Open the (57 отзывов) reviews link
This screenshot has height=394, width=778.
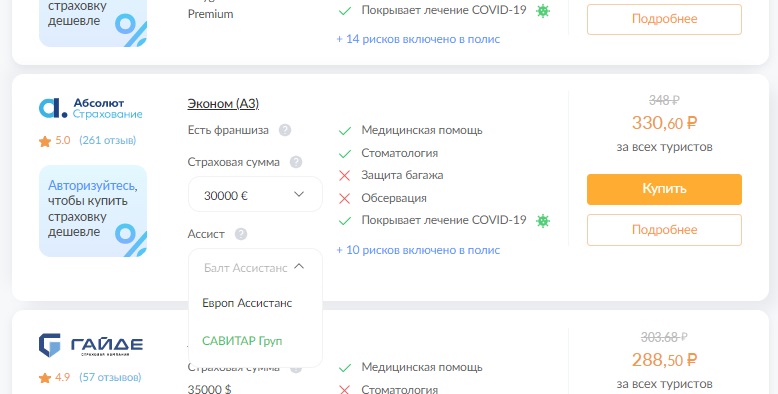click(x=110, y=377)
